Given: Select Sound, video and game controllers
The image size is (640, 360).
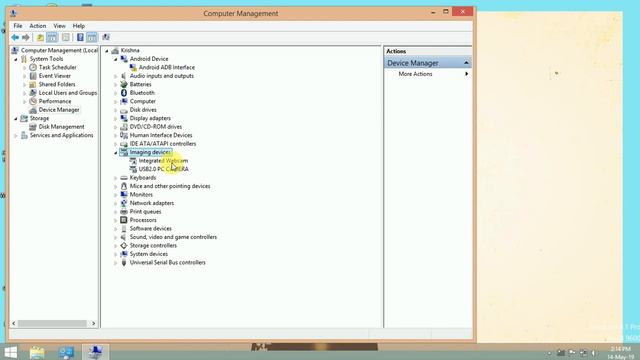Looking at the screenshot, I should coord(173,237).
